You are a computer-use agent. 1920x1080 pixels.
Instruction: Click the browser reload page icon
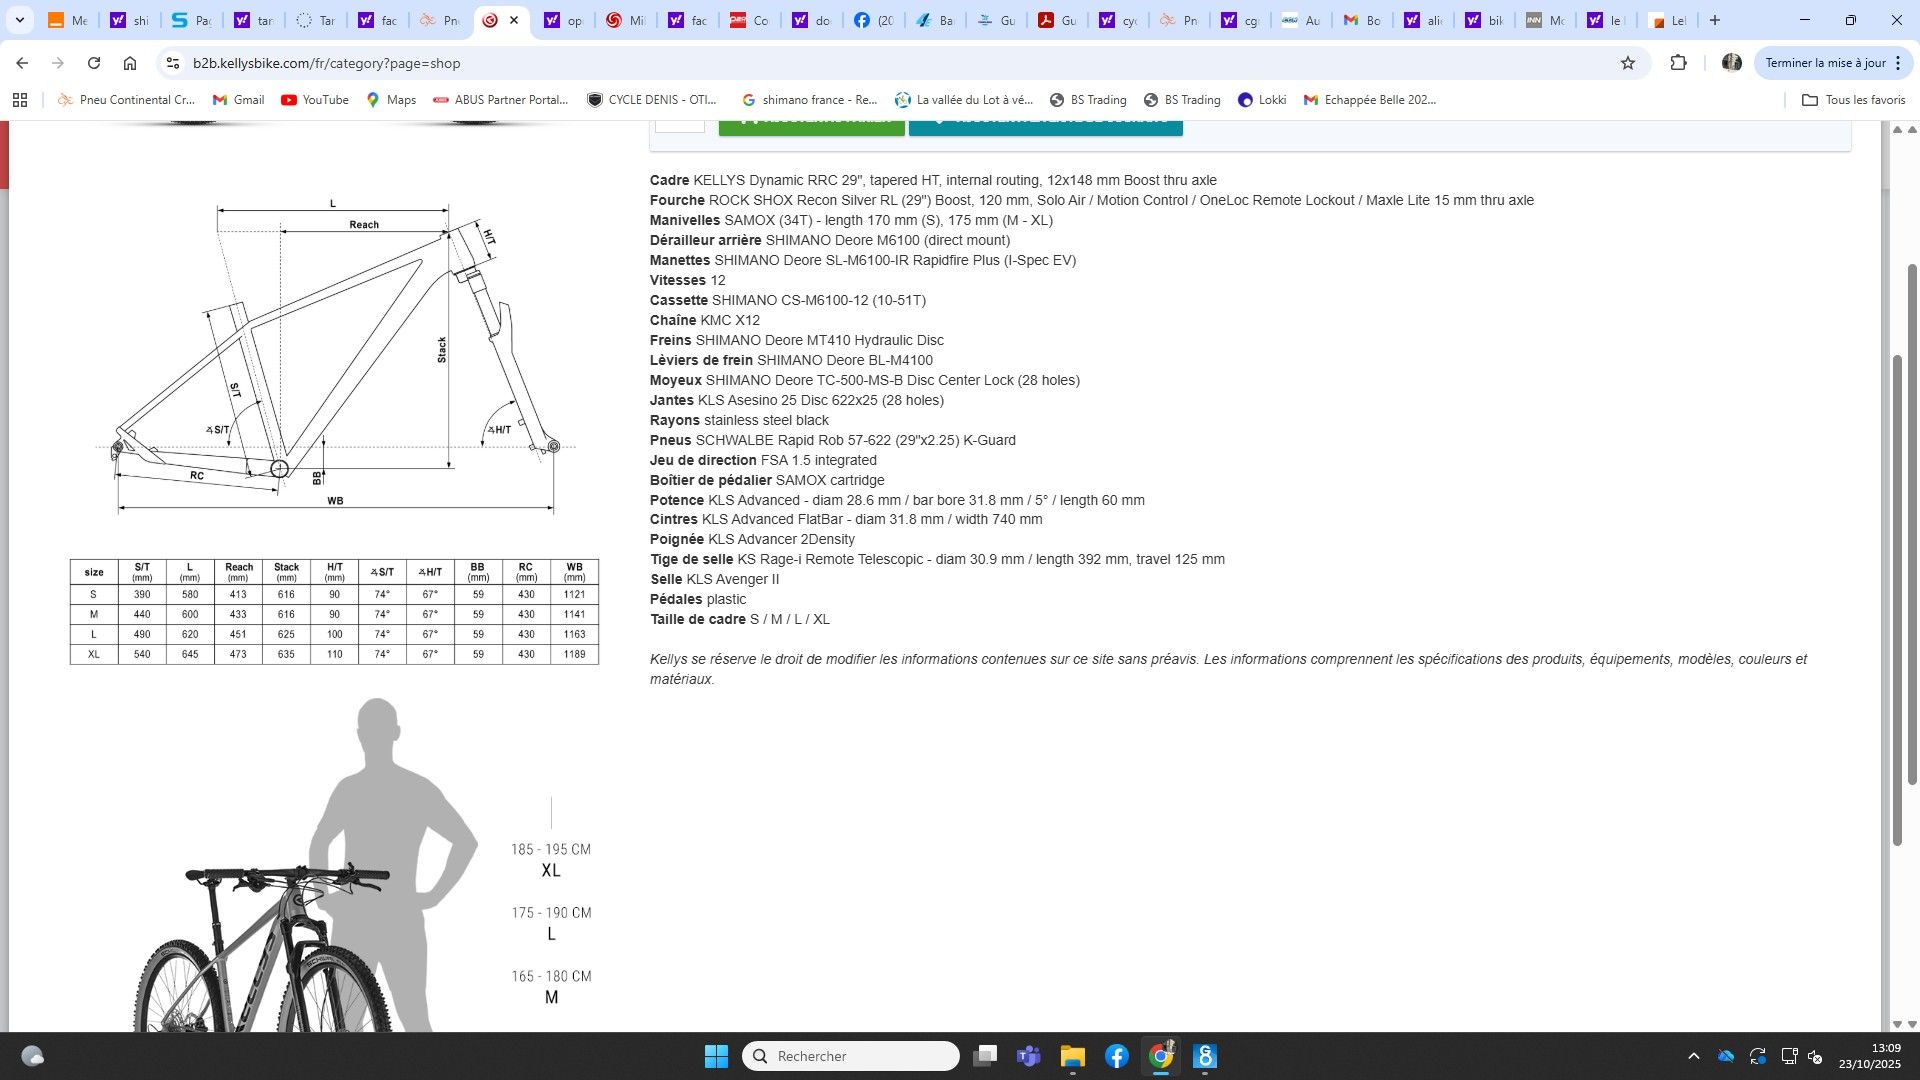click(x=94, y=63)
